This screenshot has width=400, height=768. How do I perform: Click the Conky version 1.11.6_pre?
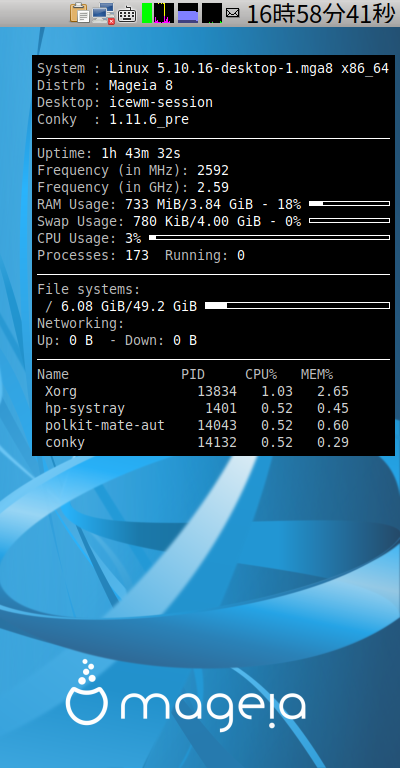coord(149,120)
